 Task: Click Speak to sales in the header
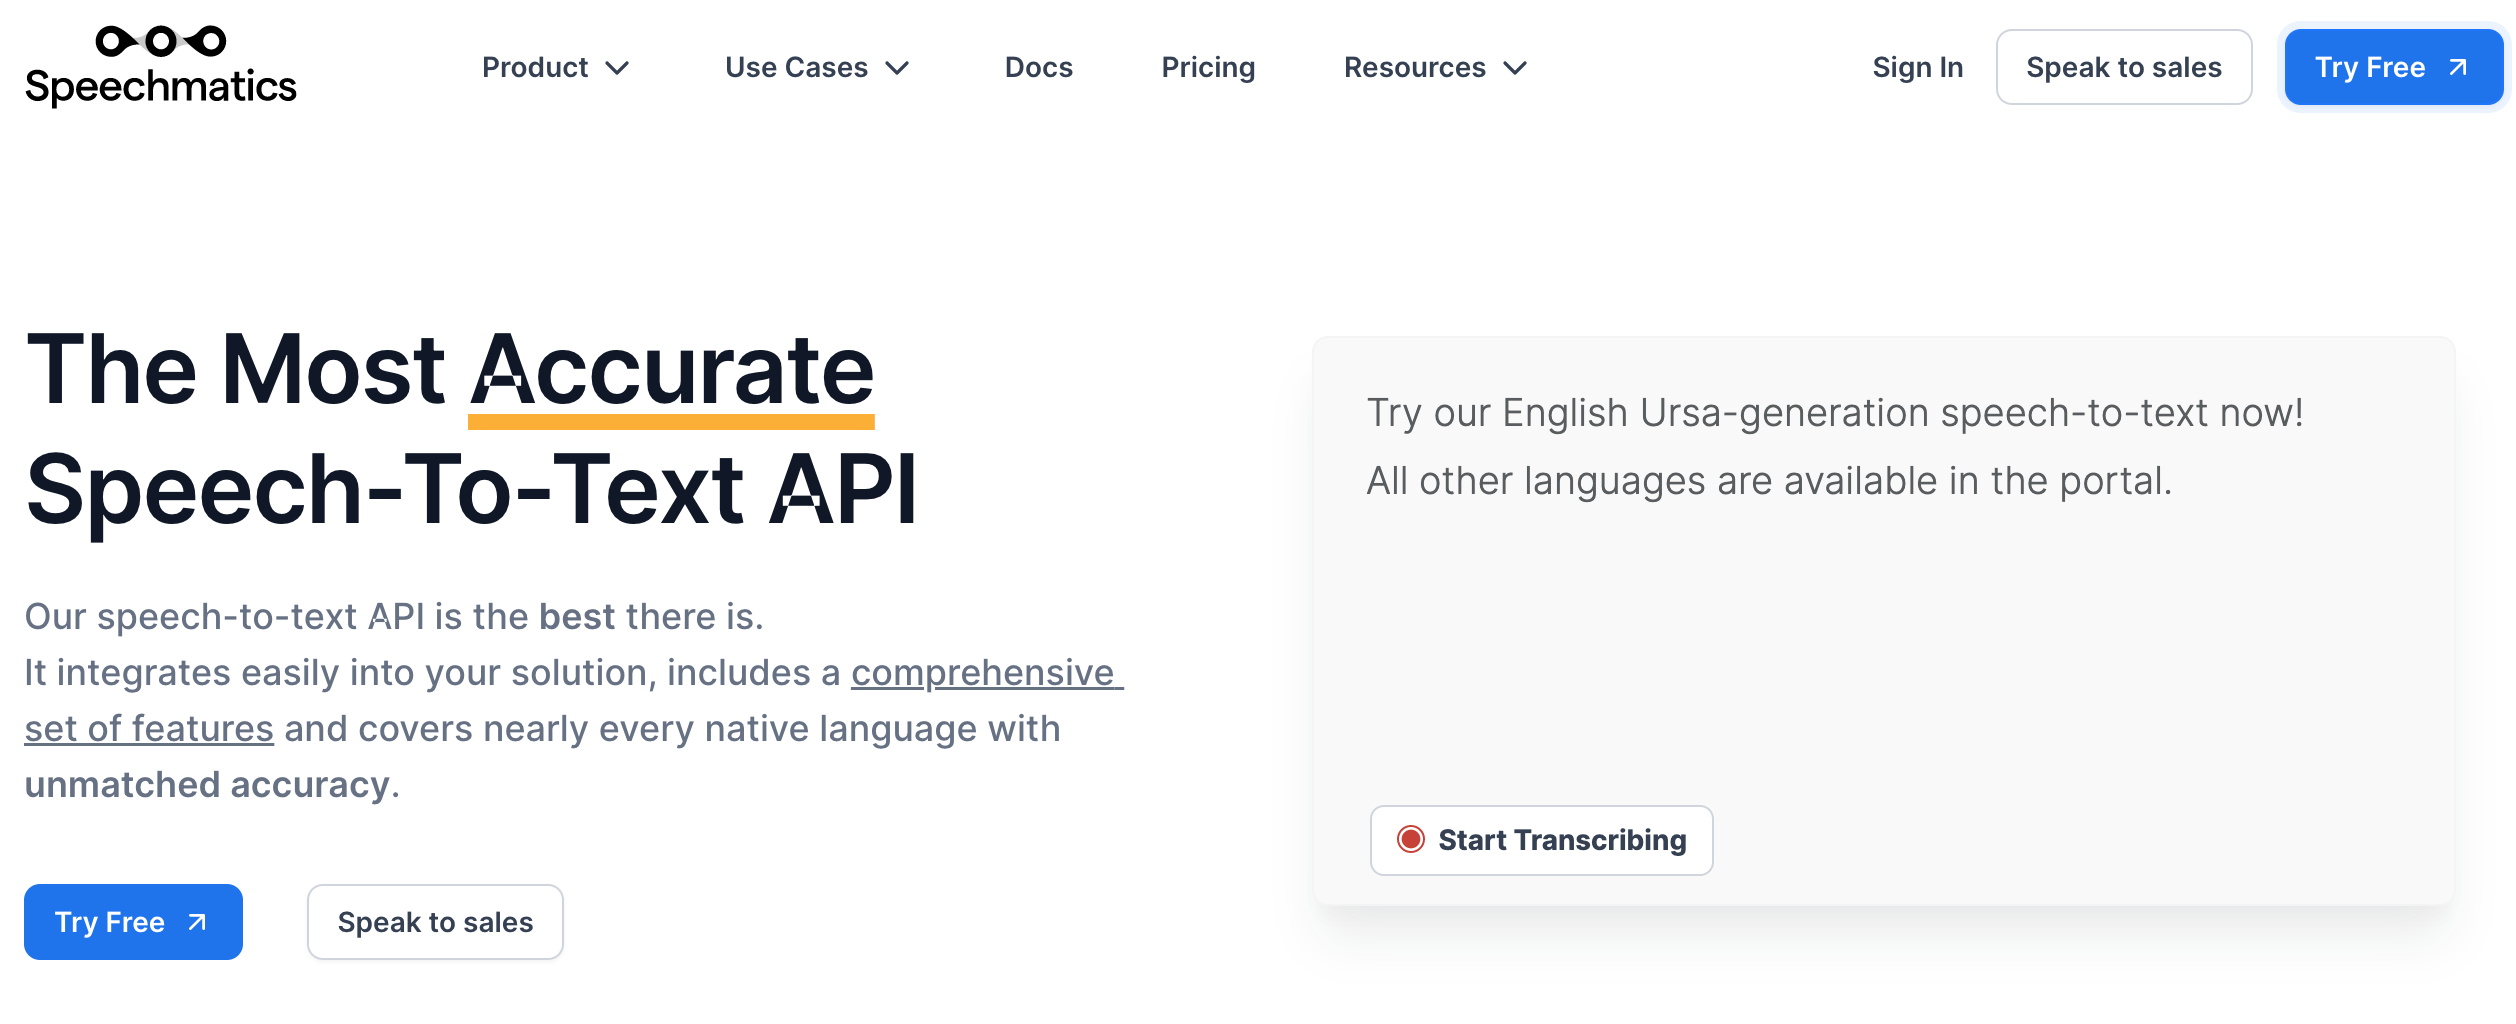[x=2124, y=67]
